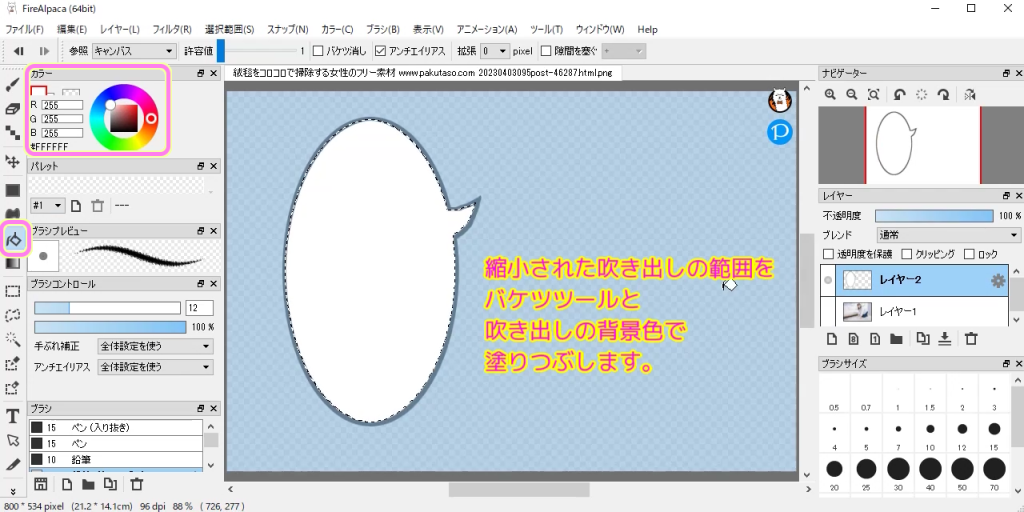Select the Lasso selection tool
The height and width of the screenshot is (512, 1024).
pos(12,315)
